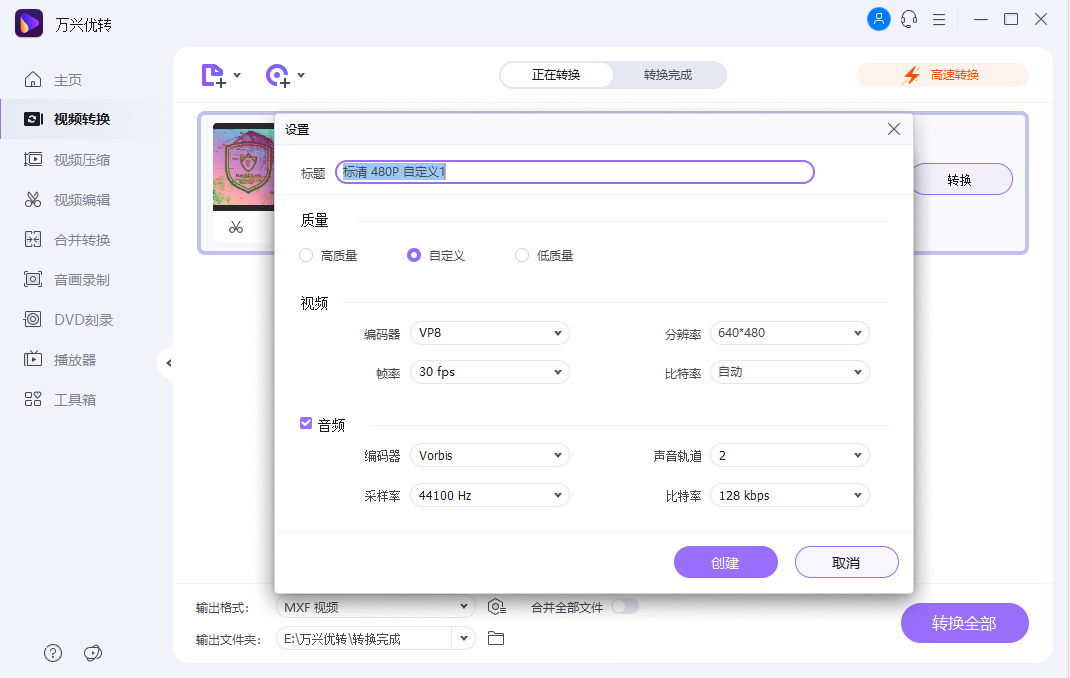Select the 自定义 quality radio button

point(413,255)
